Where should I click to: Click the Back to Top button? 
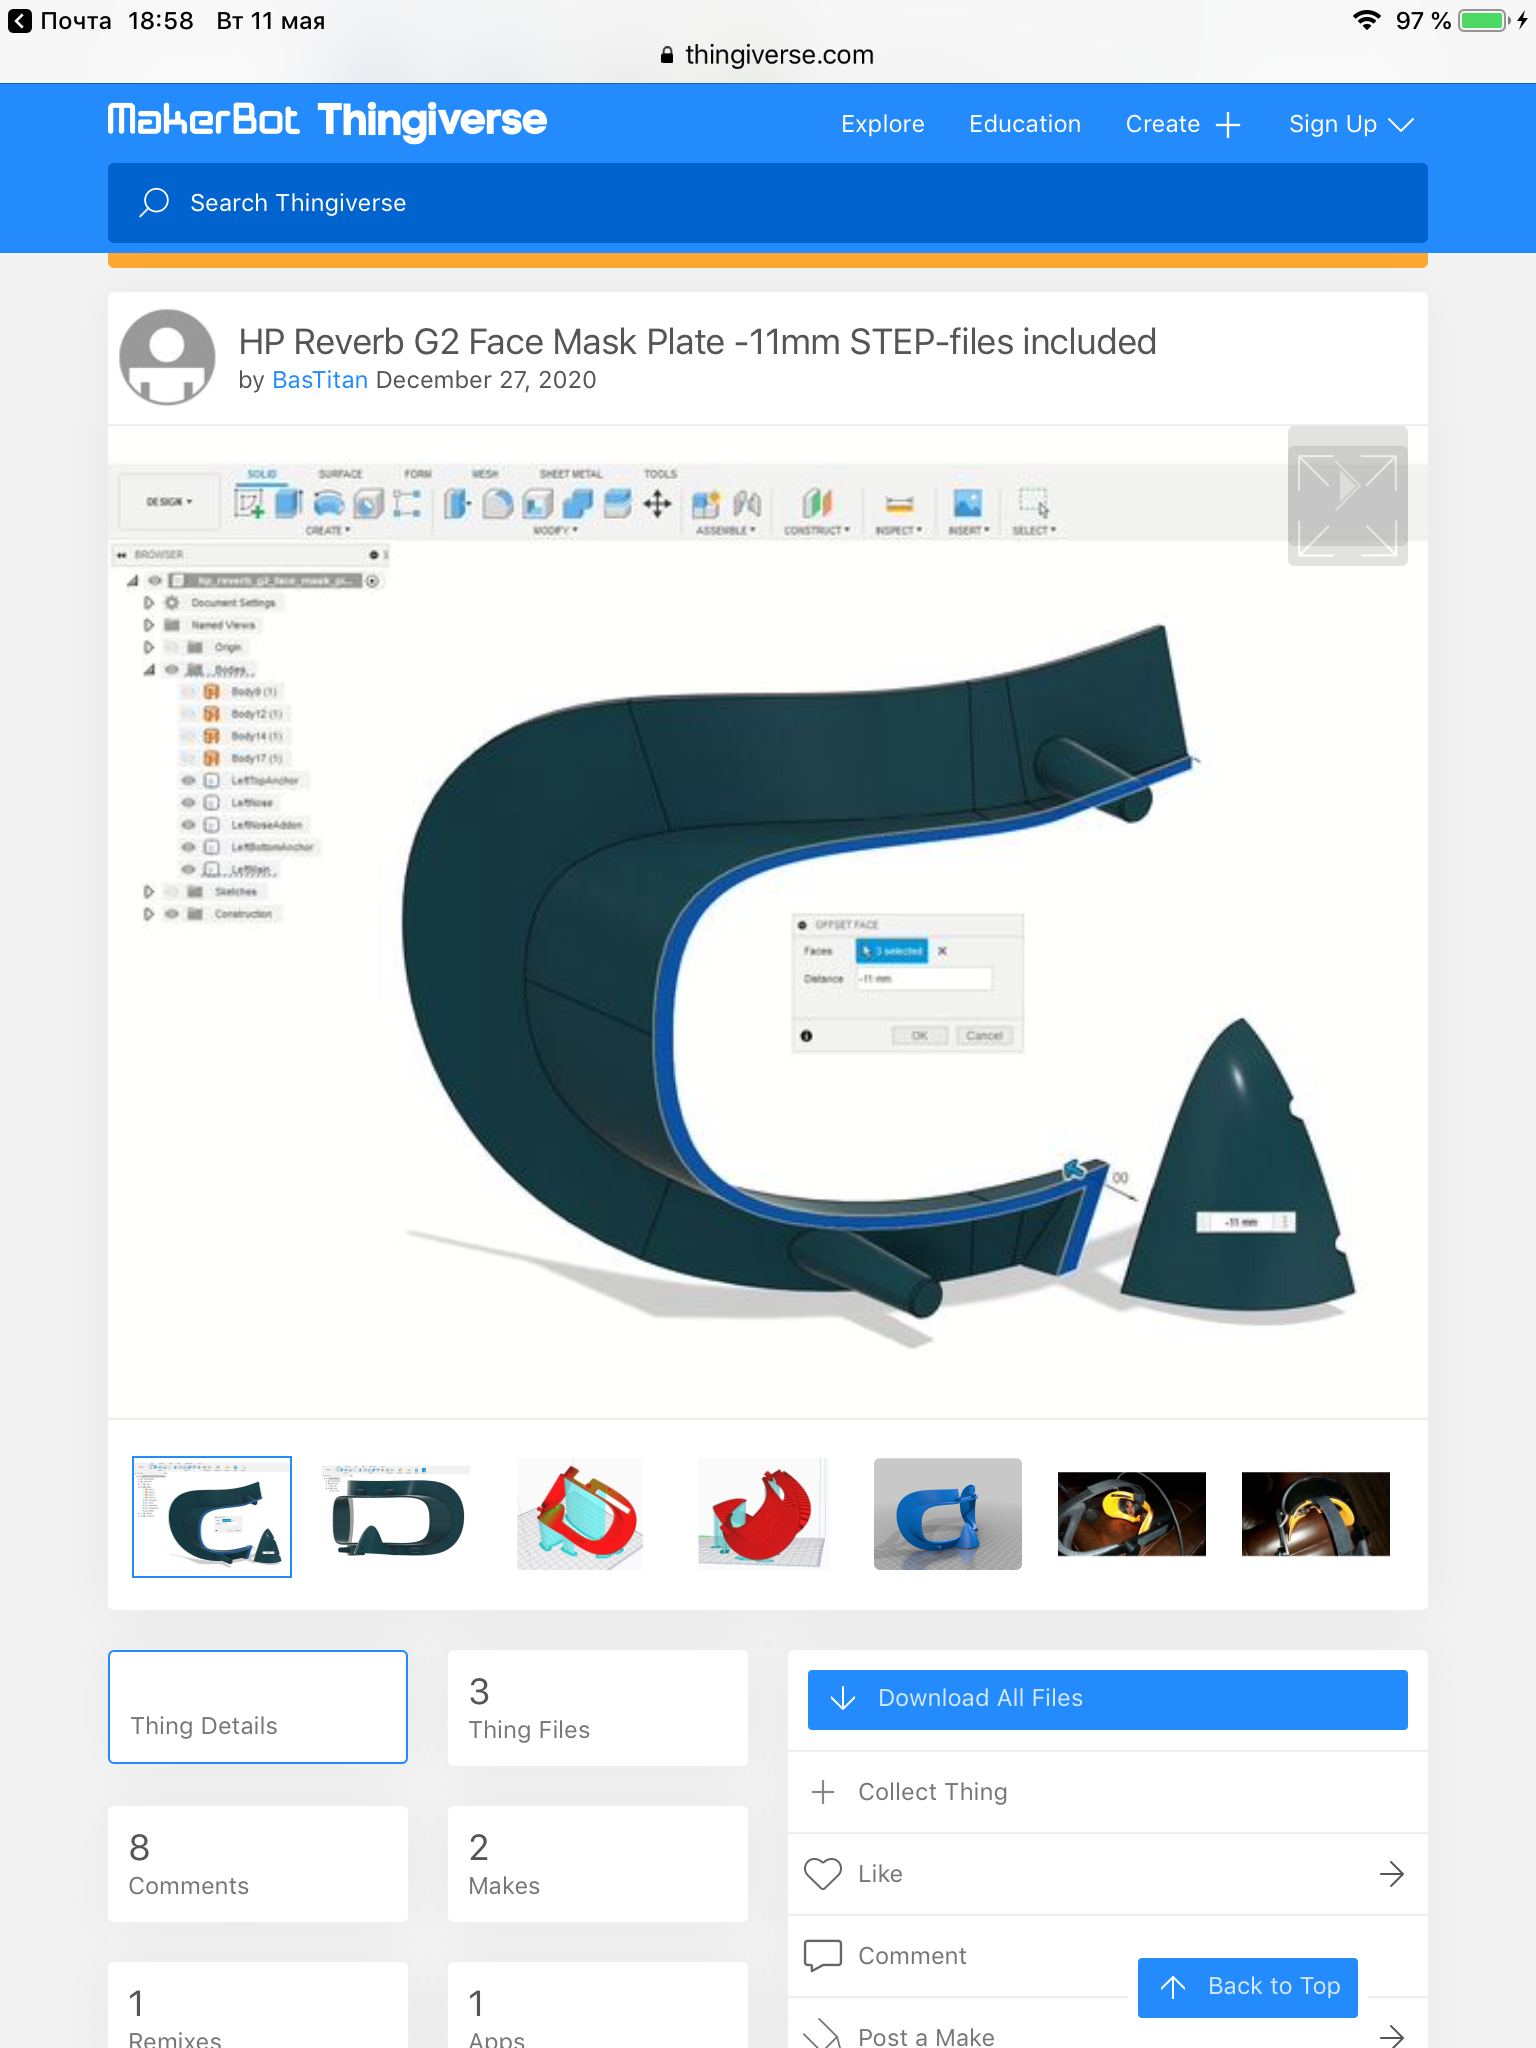point(1248,1987)
